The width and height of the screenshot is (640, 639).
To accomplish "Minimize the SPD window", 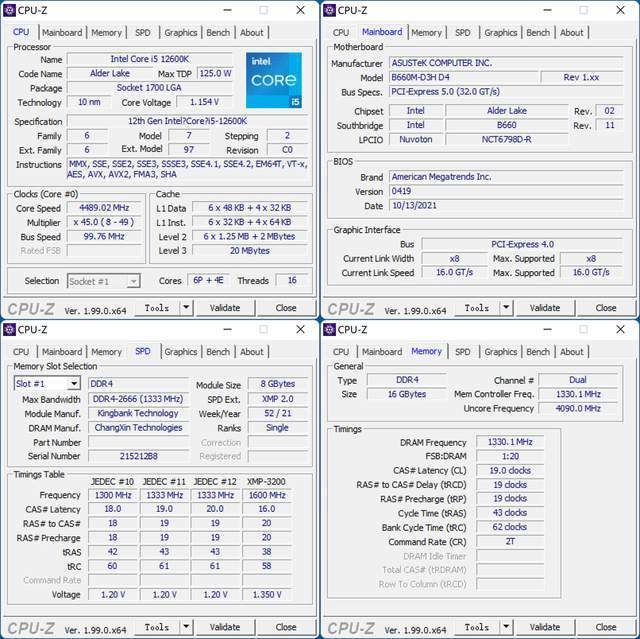I will pyautogui.click(x=228, y=329).
